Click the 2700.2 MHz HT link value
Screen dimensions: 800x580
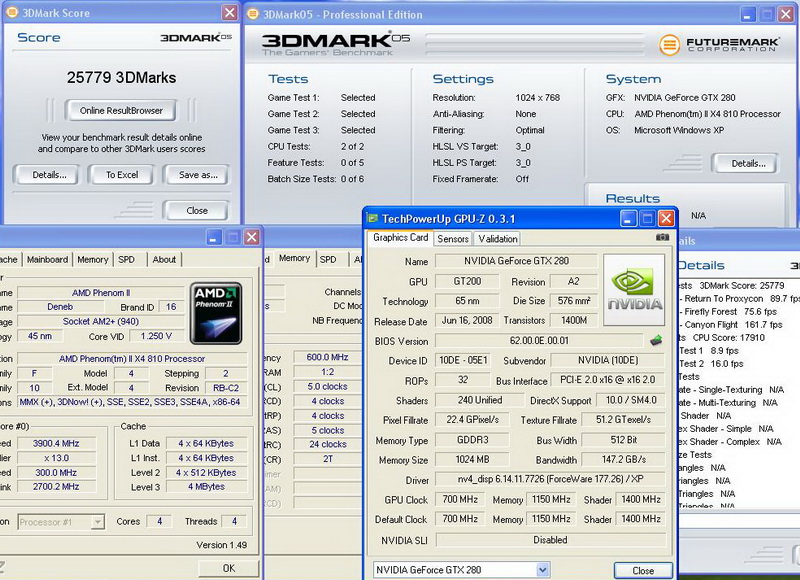click(x=56, y=487)
